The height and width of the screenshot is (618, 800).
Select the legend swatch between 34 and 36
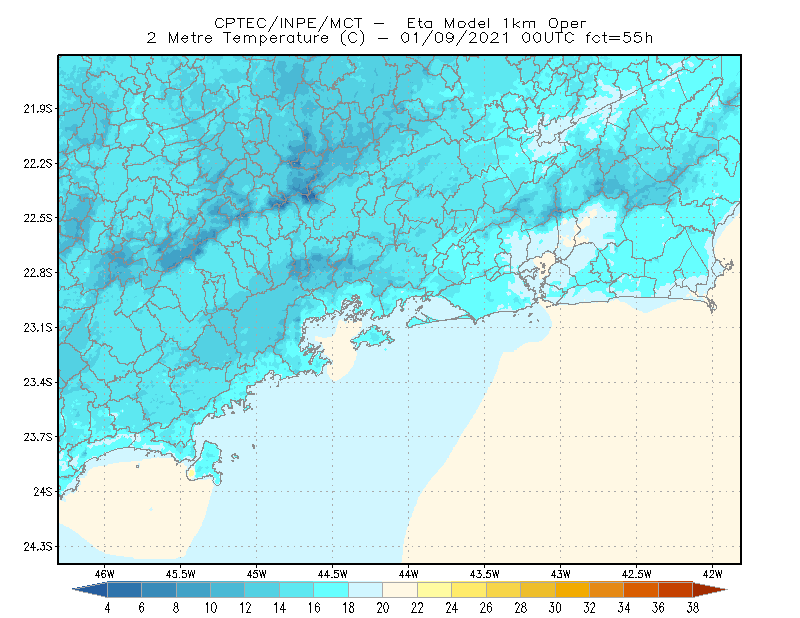641,590
